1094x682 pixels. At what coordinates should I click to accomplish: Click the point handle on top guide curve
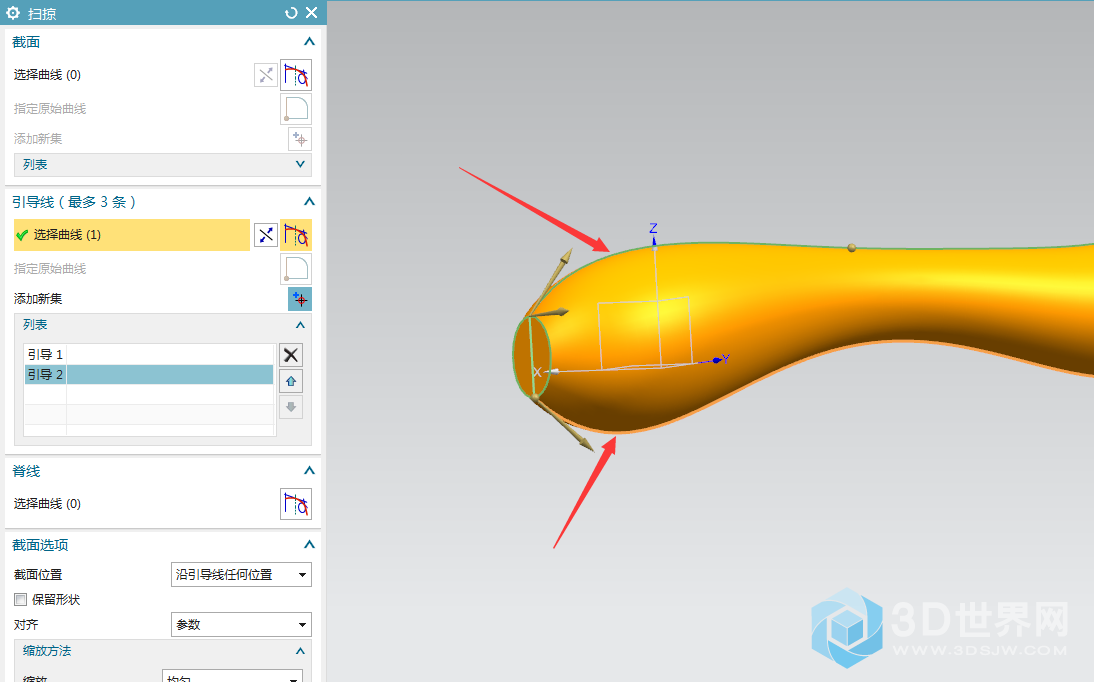coord(851,248)
